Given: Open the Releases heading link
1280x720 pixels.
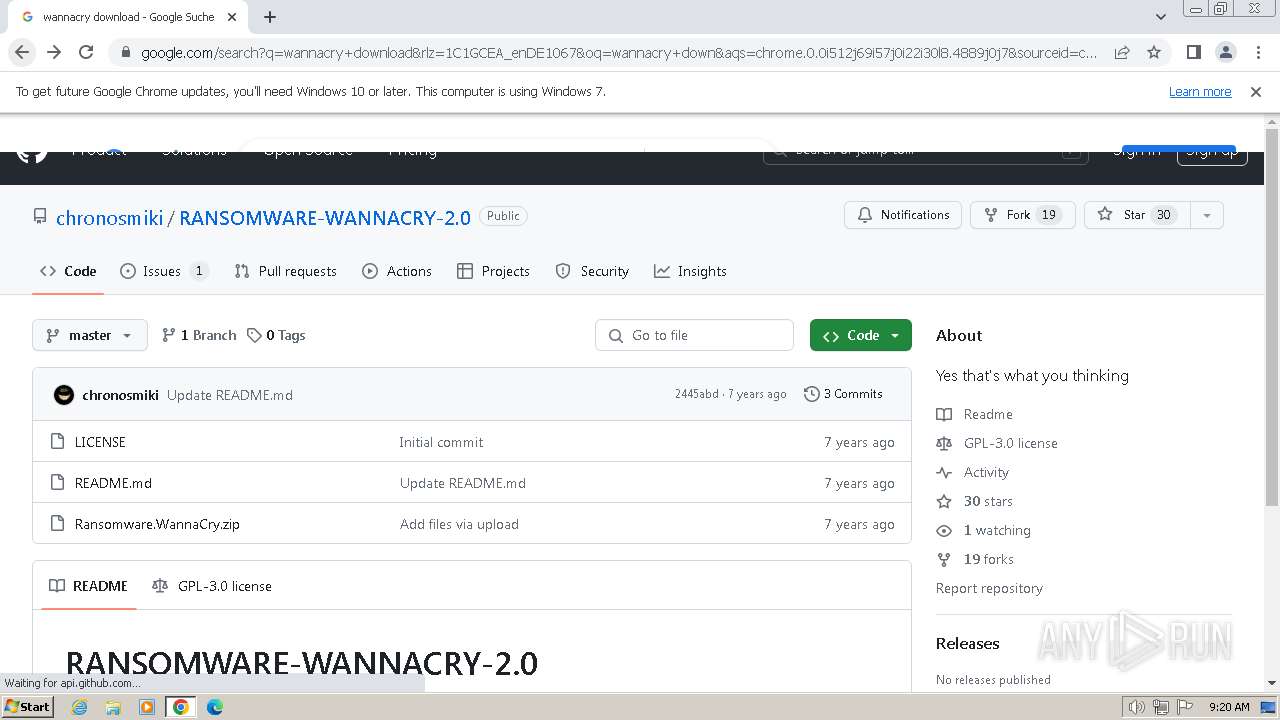Looking at the screenshot, I should point(968,643).
